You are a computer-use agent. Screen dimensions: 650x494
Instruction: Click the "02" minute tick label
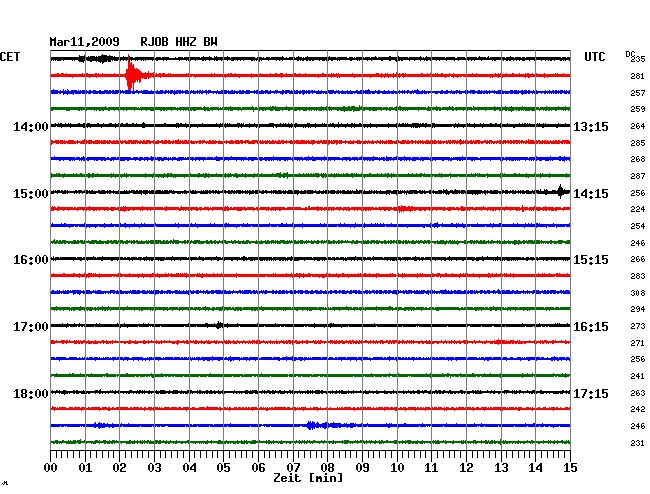coord(119,468)
